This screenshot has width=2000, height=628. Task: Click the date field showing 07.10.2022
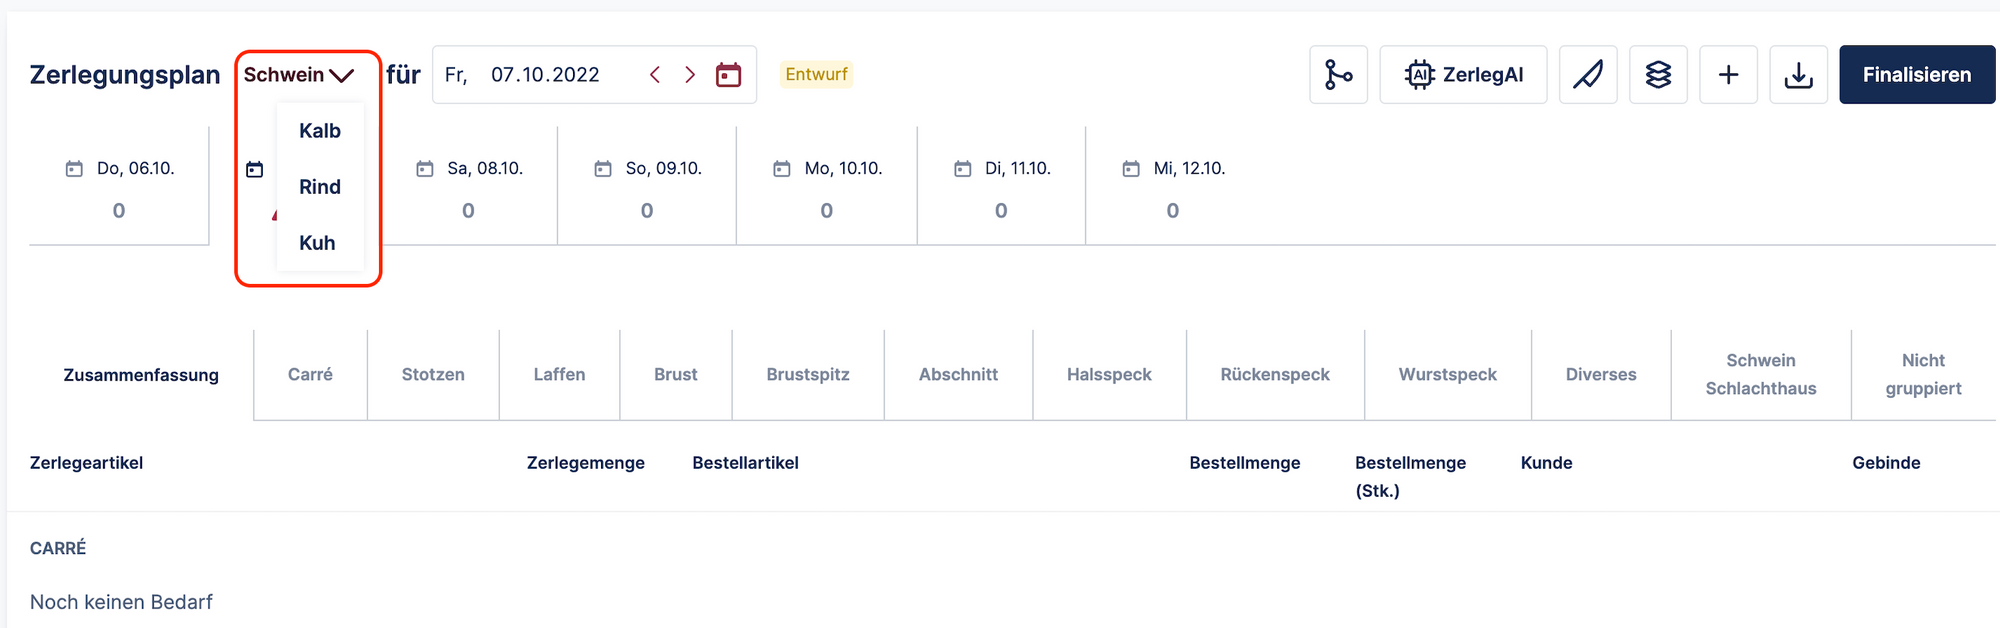[x=545, y=75]
